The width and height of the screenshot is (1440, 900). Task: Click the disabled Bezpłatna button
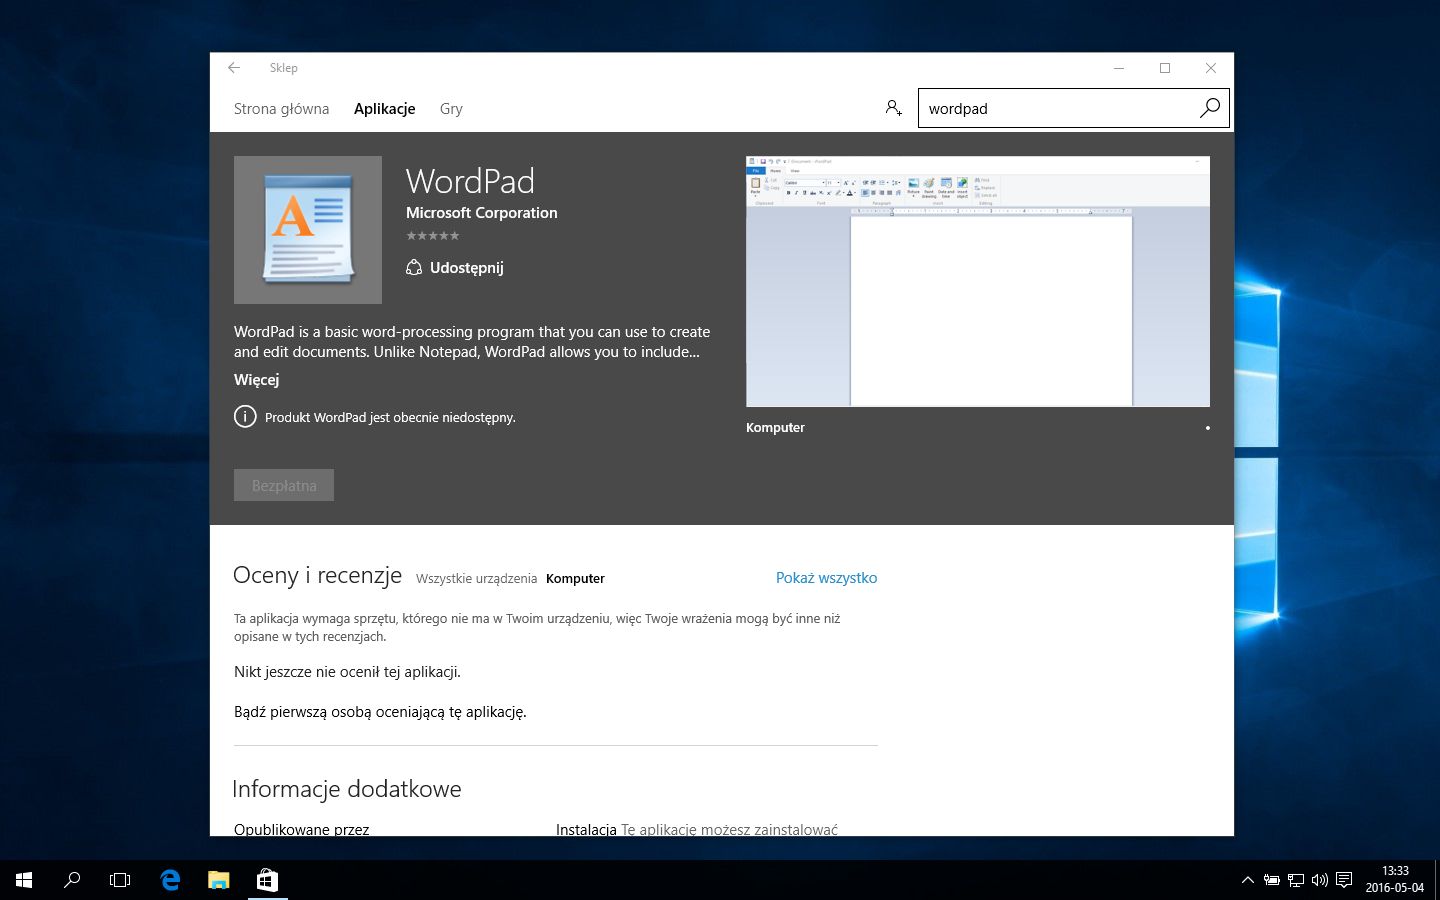point(284,485)
